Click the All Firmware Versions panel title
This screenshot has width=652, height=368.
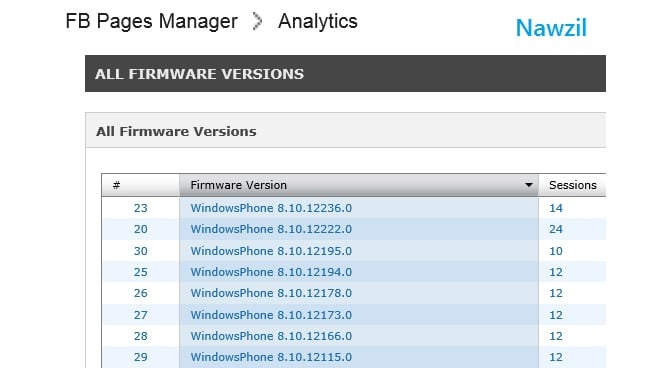pyautogui.click(x=176, y=131)
